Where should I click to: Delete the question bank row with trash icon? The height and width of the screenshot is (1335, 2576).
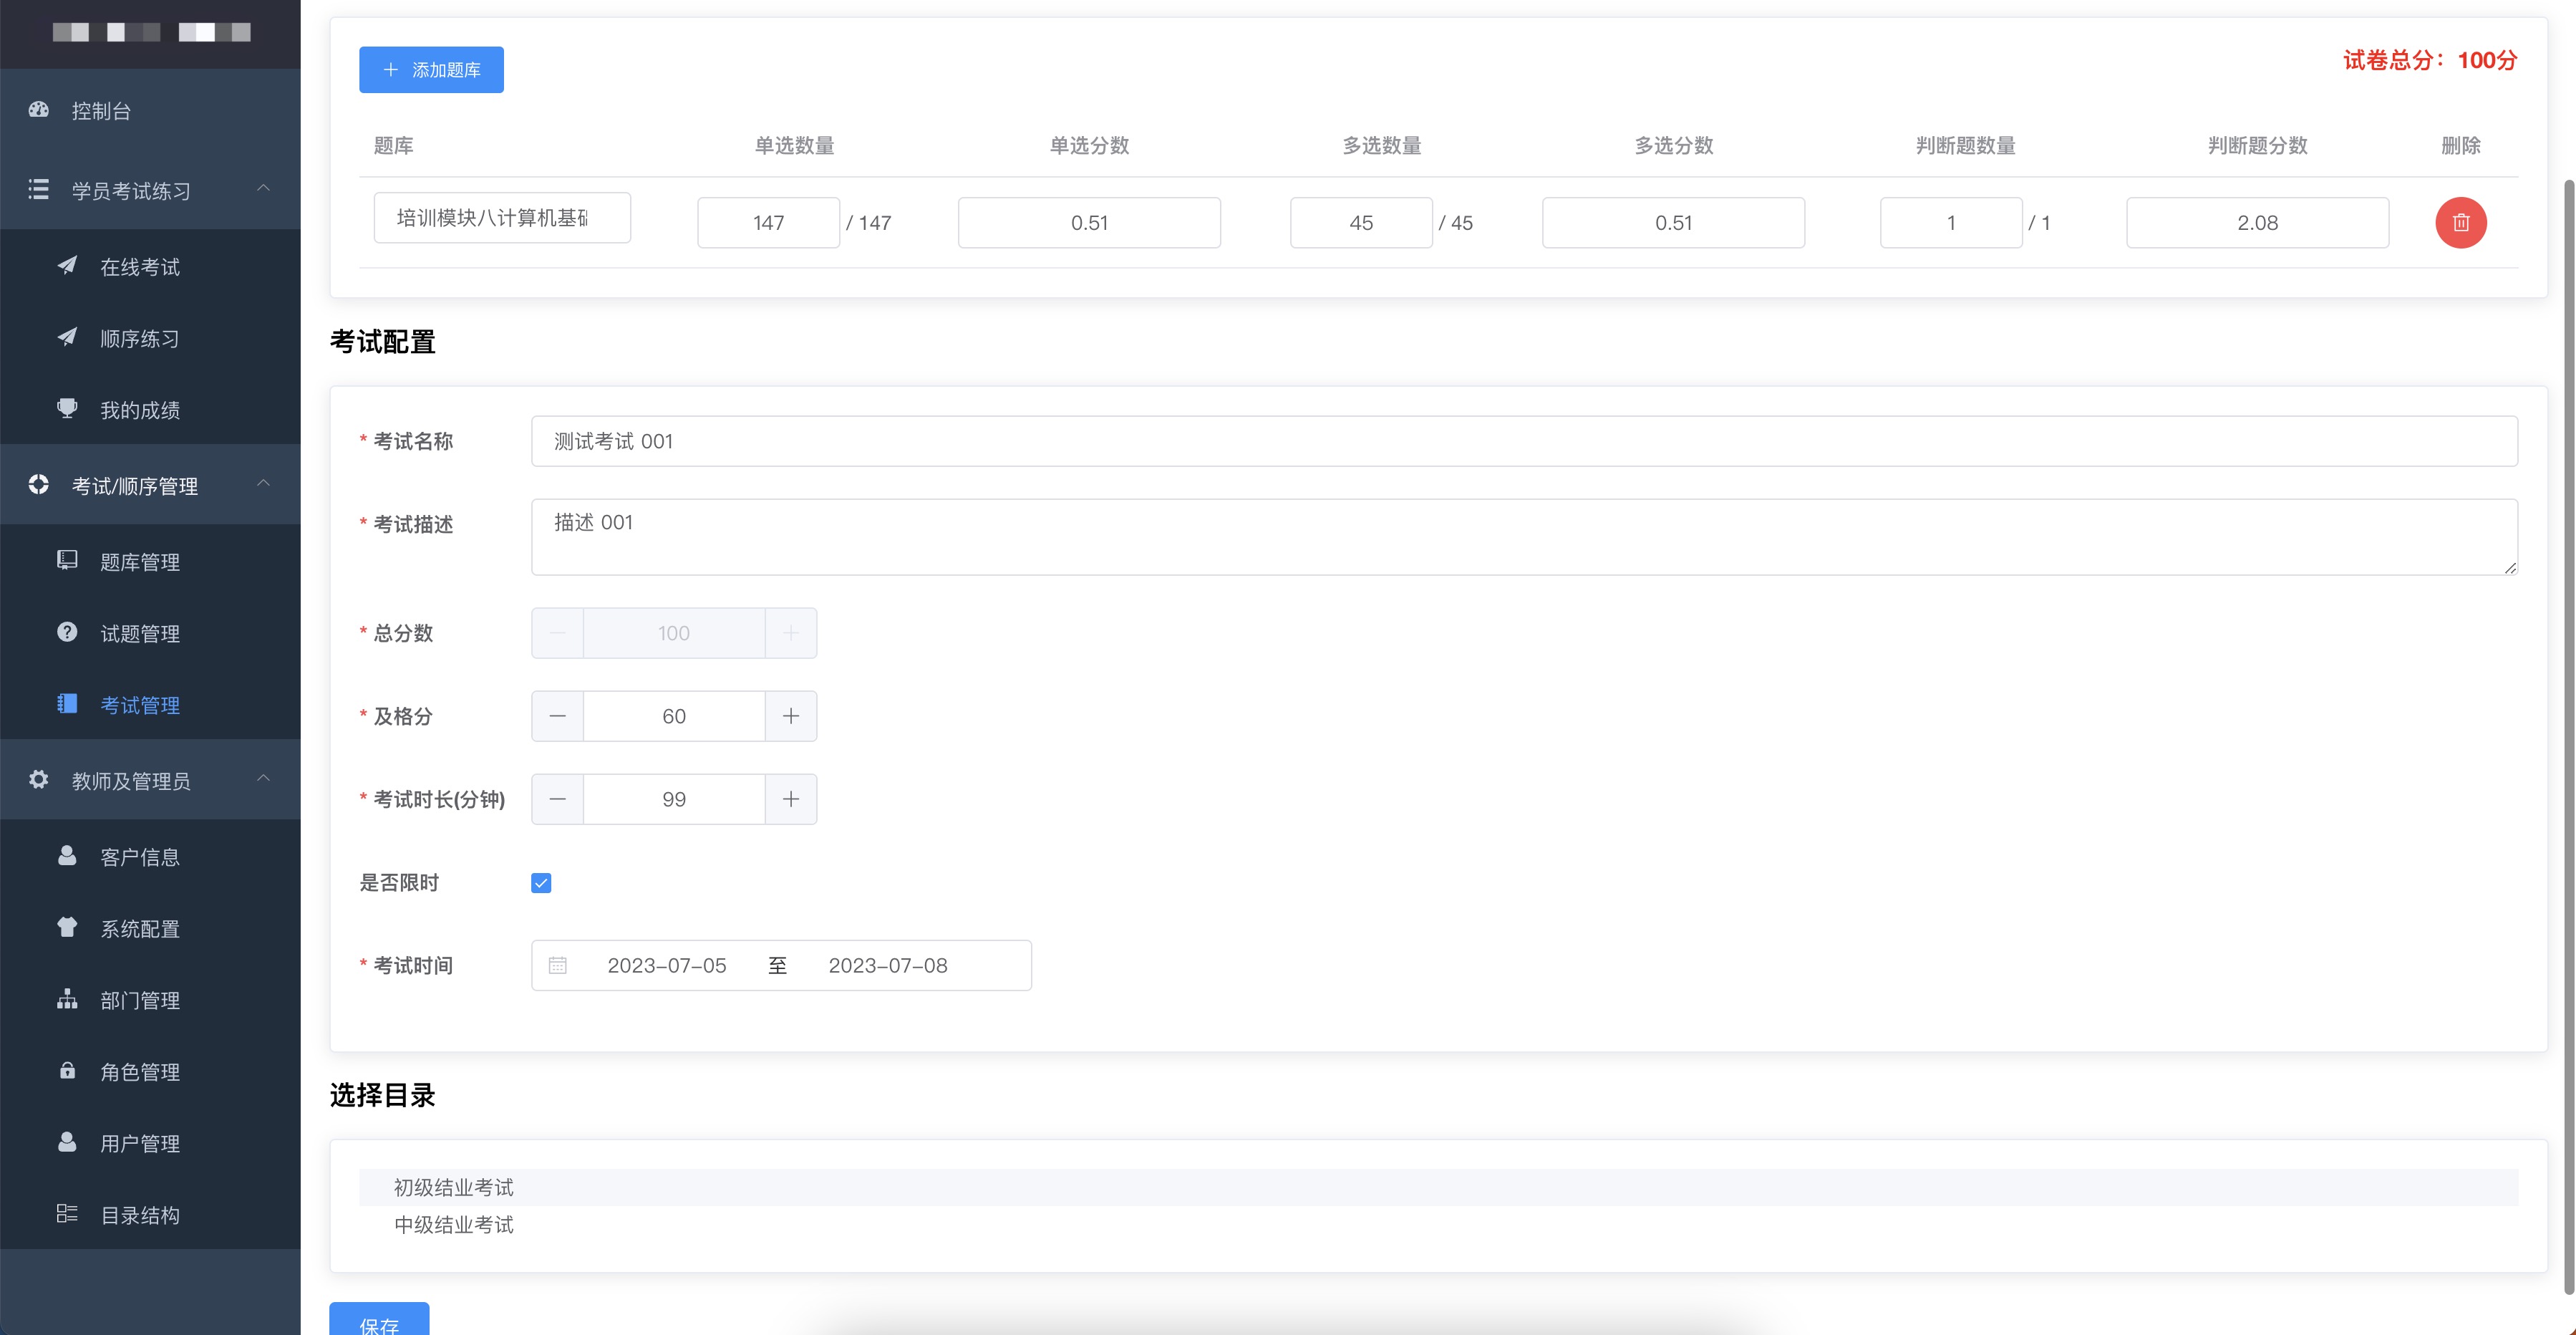coord(2460,222)
